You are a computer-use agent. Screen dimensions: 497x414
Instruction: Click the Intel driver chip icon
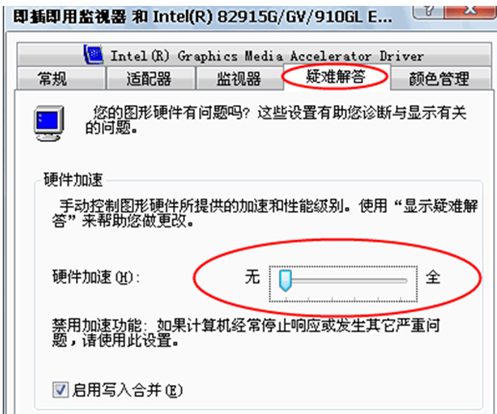[x=94, y=54]
